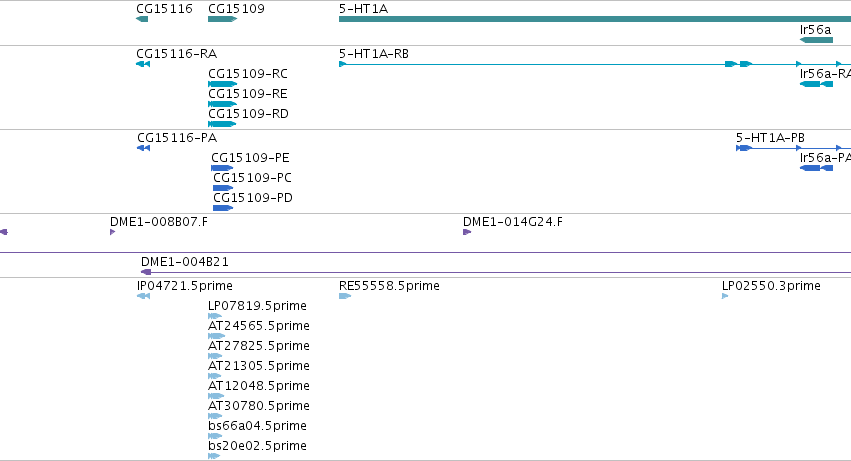Click the DME1-008B07.F marker arrow
851x461 pixels.
pos(112,232)
